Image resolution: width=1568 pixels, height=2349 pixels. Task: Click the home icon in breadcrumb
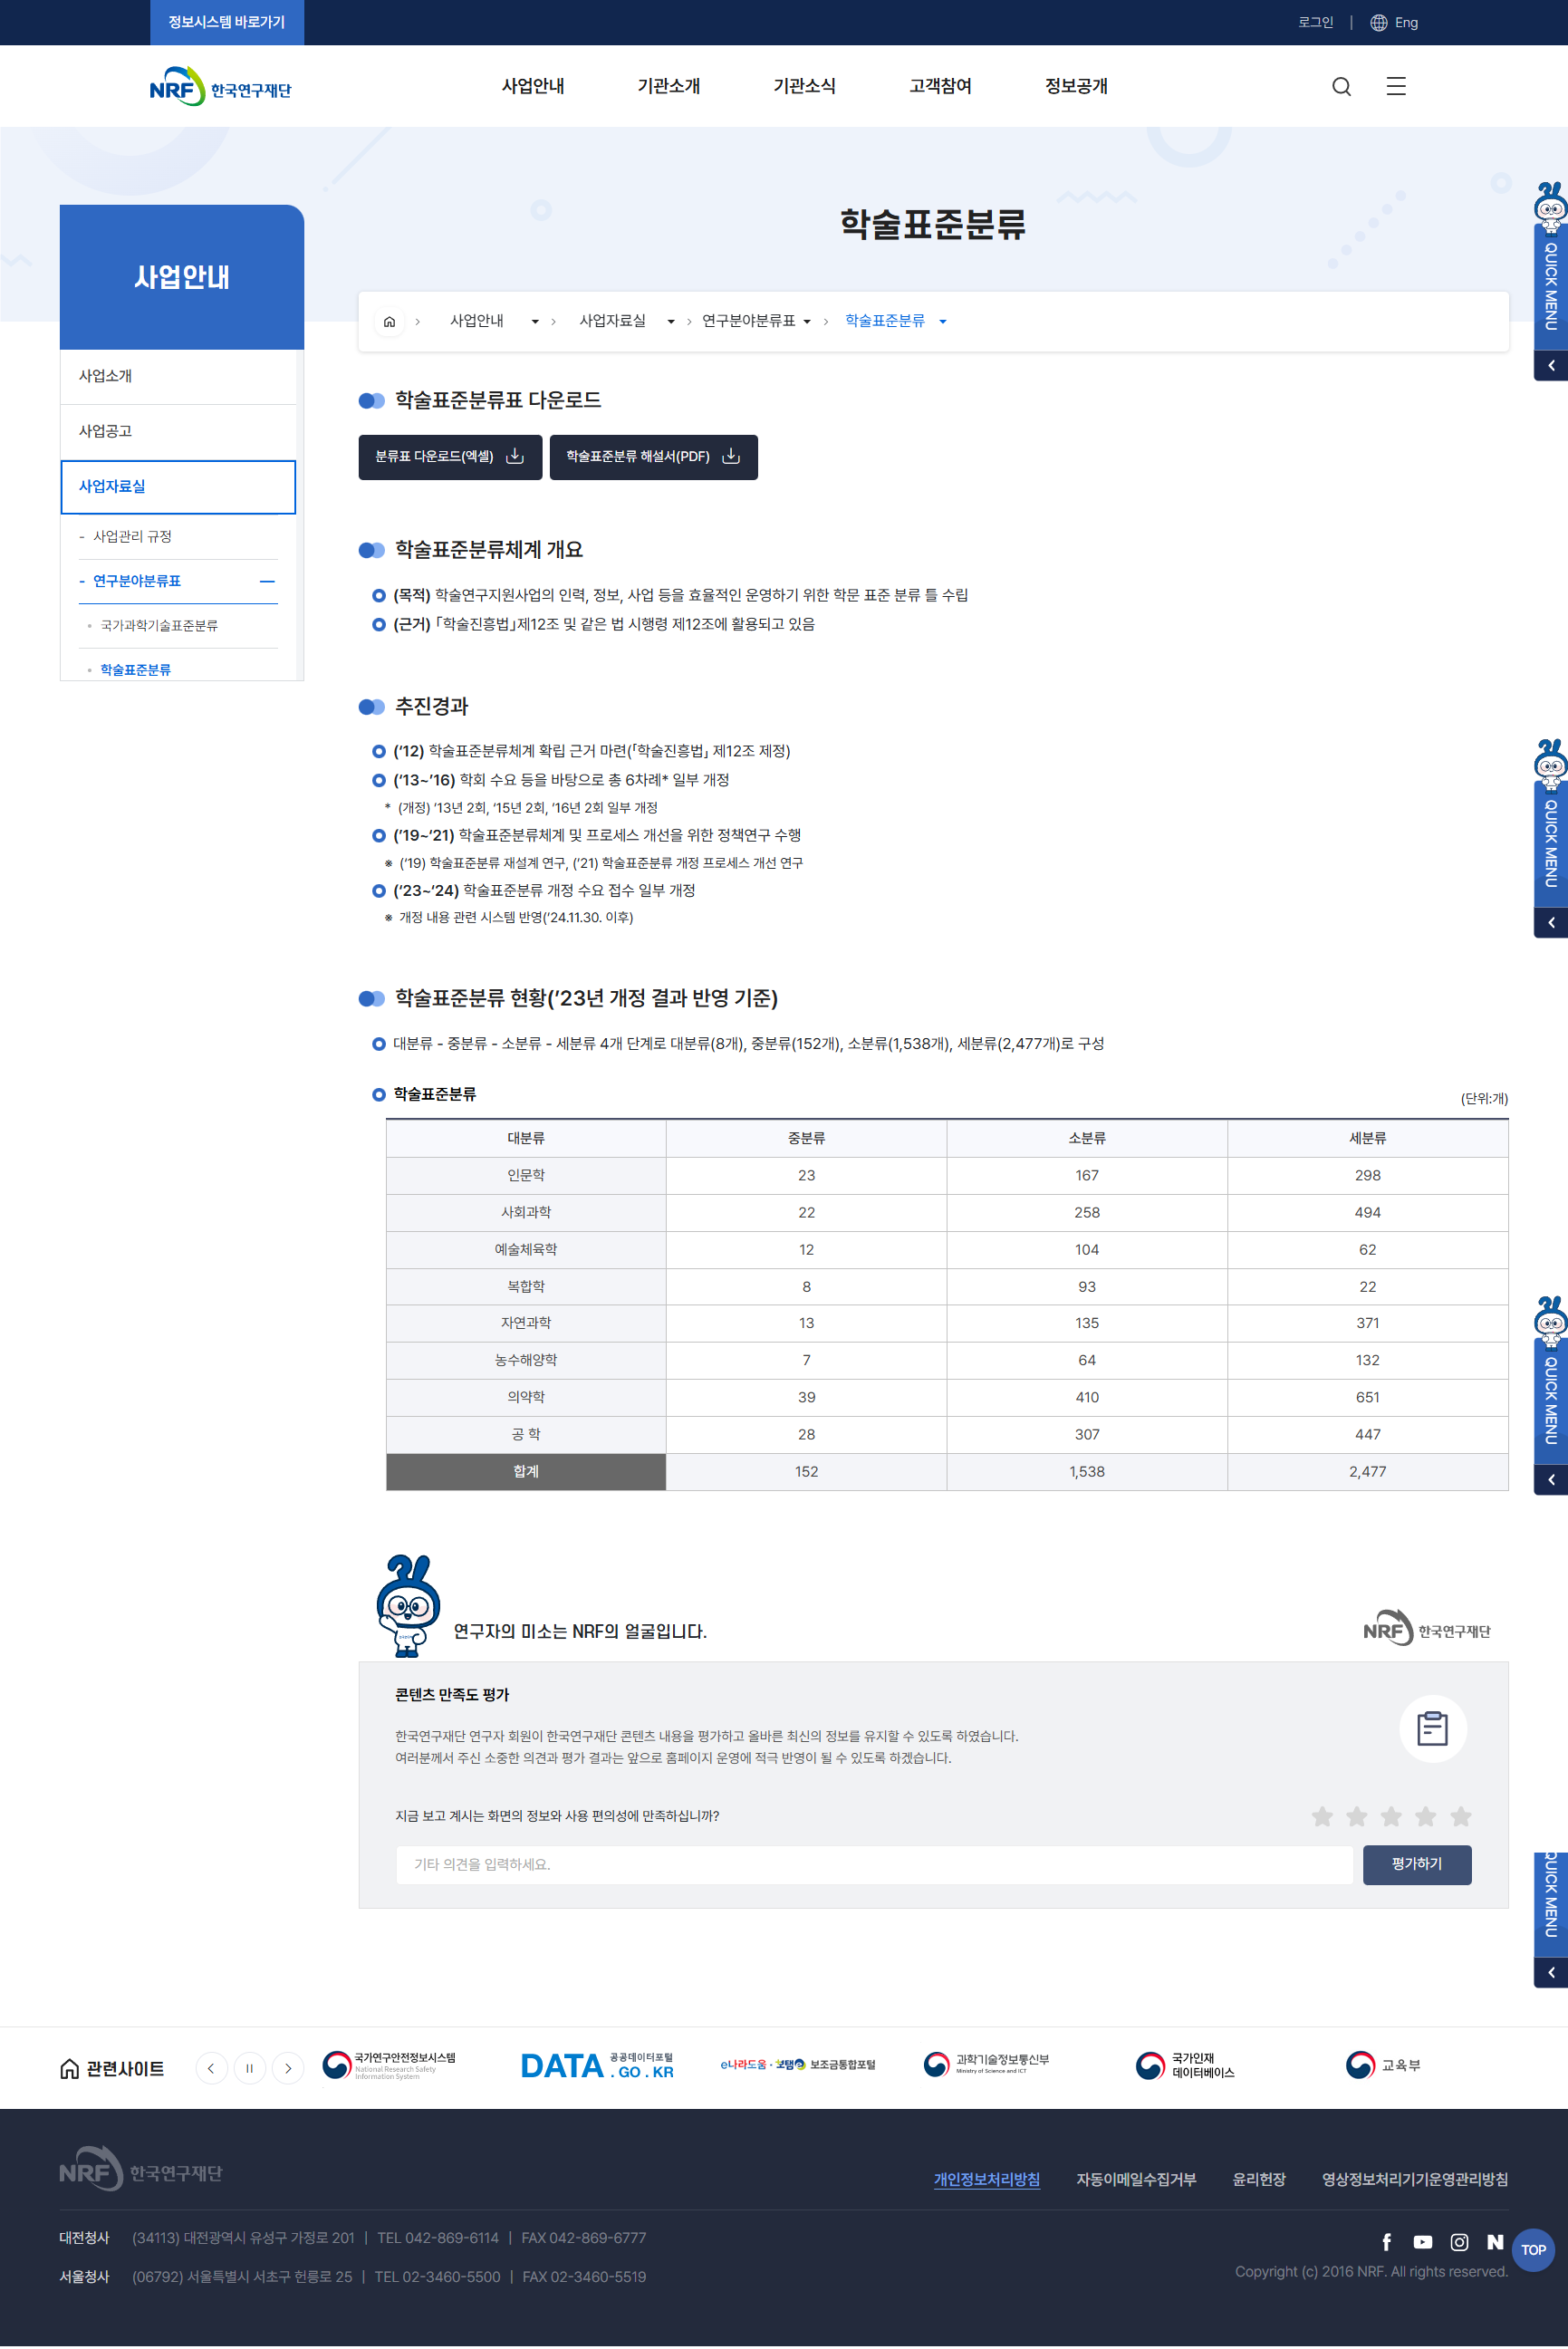pos(389,322)
